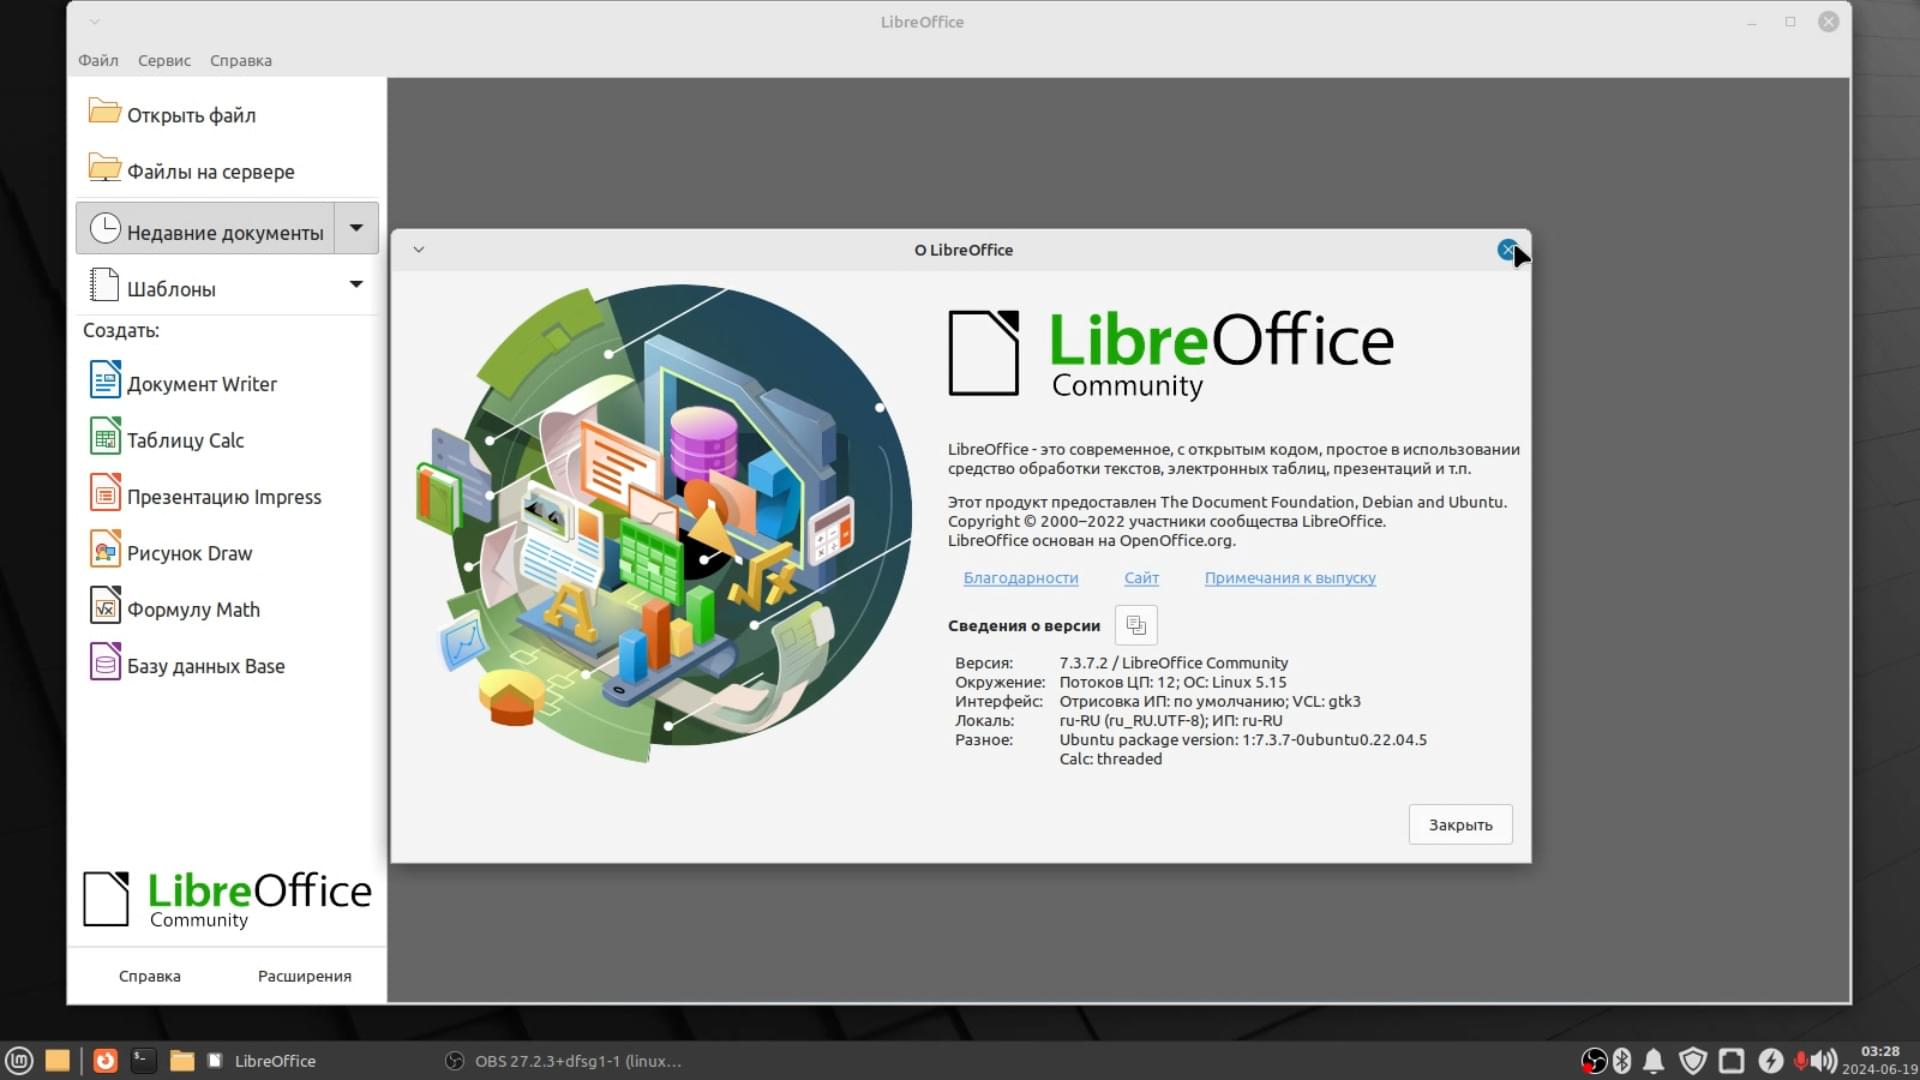Open the Благодарности link
Viewport: 1920px width, 1080px height.
(x=1020, y=578)
